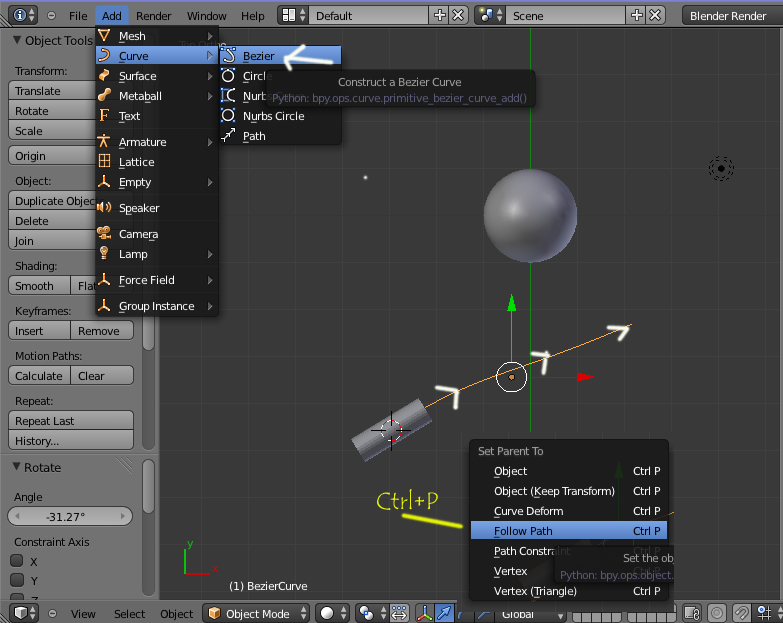This screenshot has height=623, width=783.
Task: Expand the Group Instance submenu
Action: click(x=157, y=306)
